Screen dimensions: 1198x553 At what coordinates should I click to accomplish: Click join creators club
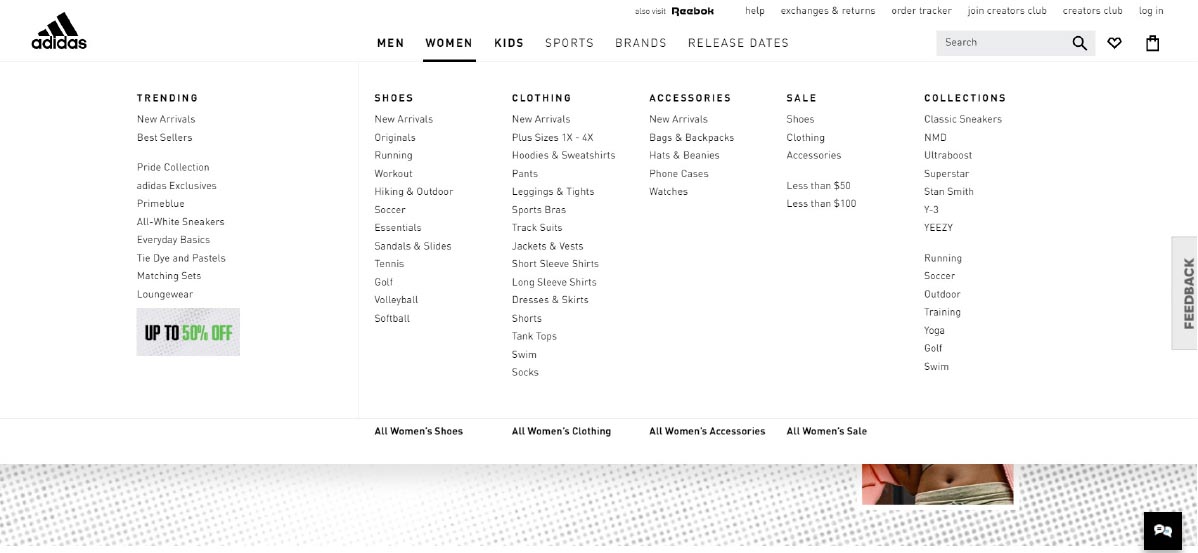click(x=1007, y=11)
